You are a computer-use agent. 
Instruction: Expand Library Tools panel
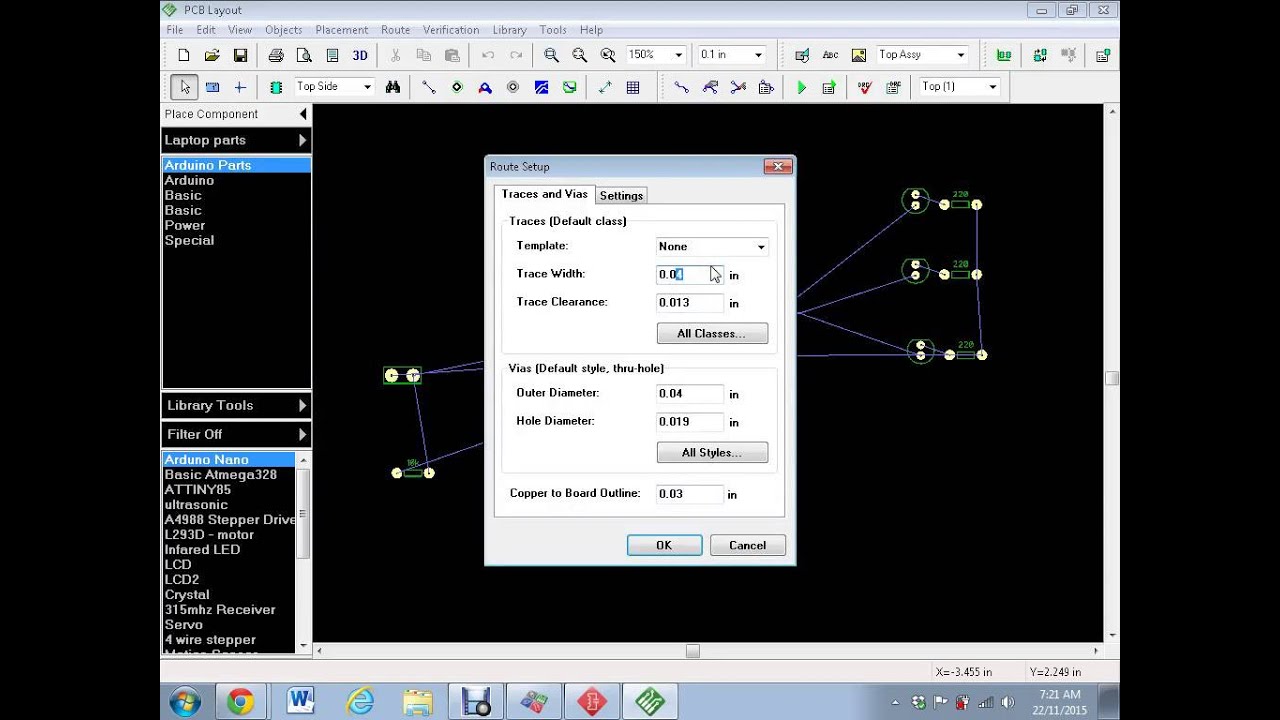click(x=236, y=405)
